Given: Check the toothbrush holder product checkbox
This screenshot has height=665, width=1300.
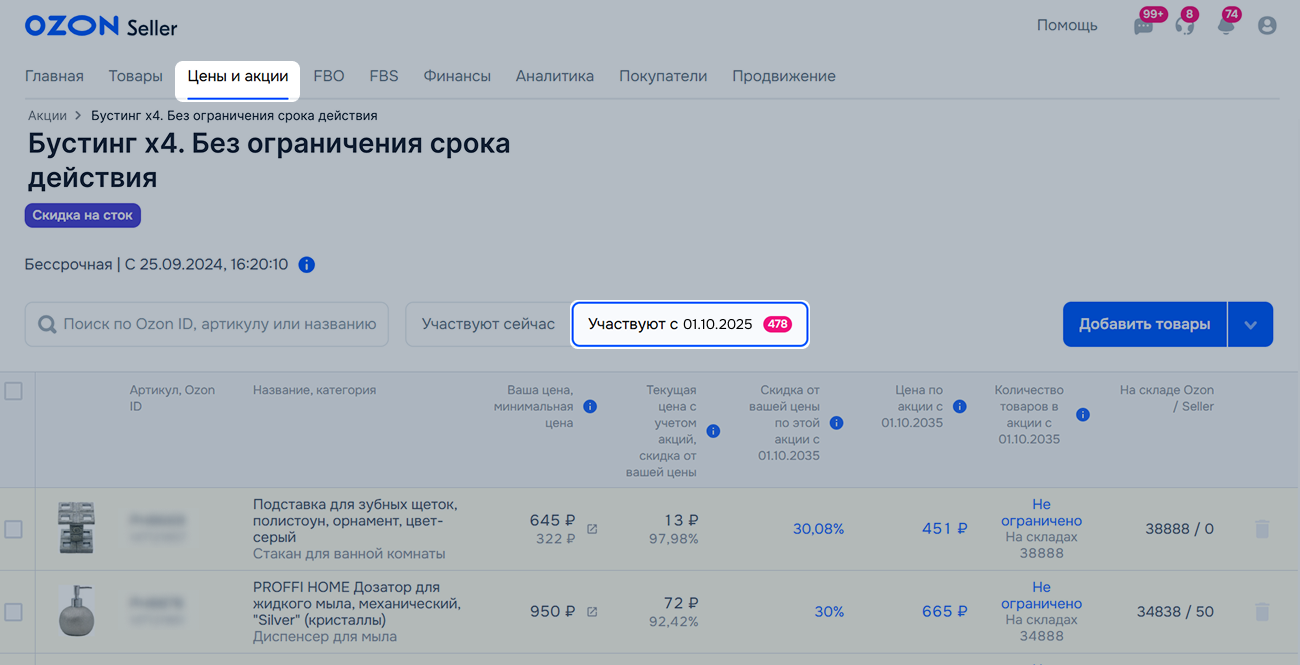Looking at the screenshot, I should pos(14,529).
